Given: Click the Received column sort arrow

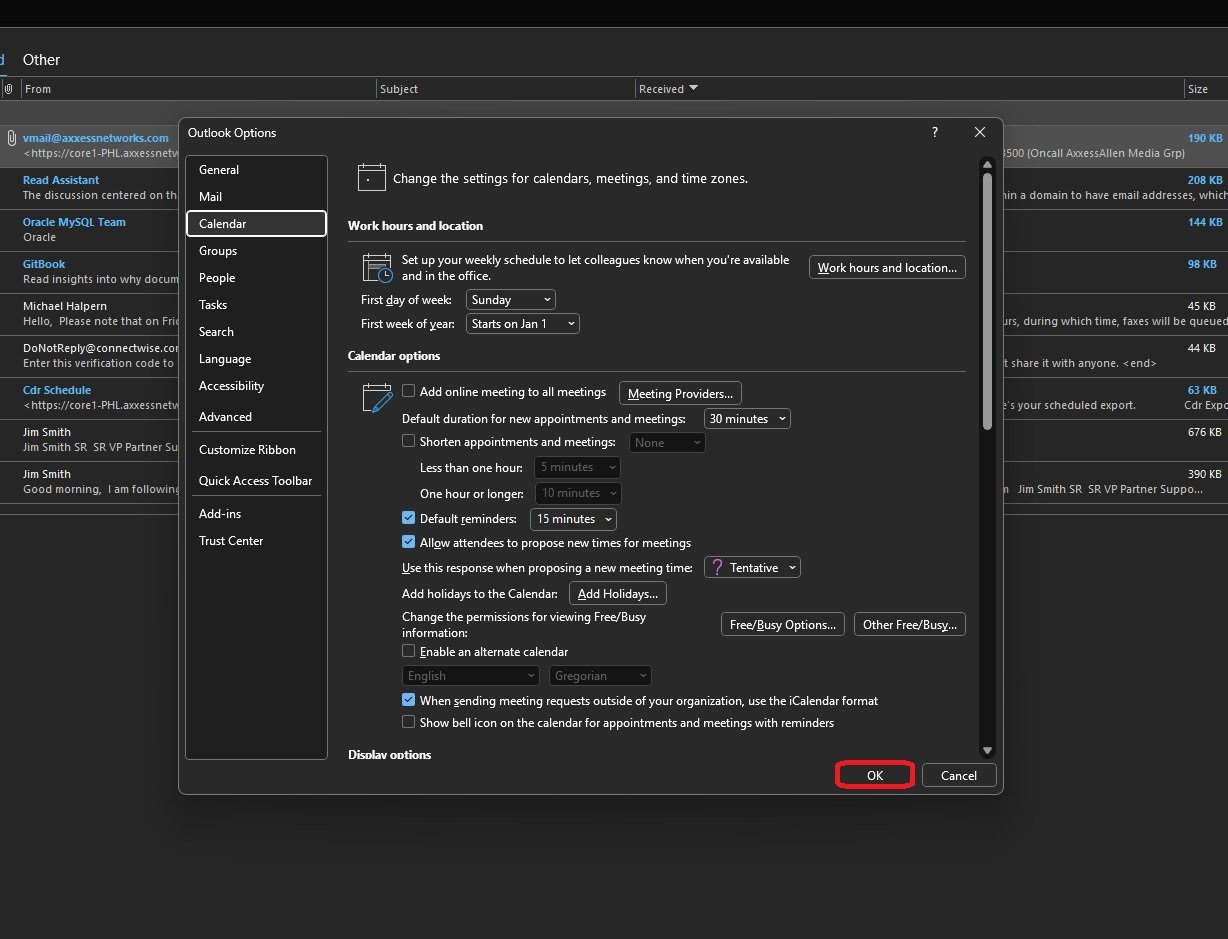Looking at the screenshot, I should click(x=694, y=88).
